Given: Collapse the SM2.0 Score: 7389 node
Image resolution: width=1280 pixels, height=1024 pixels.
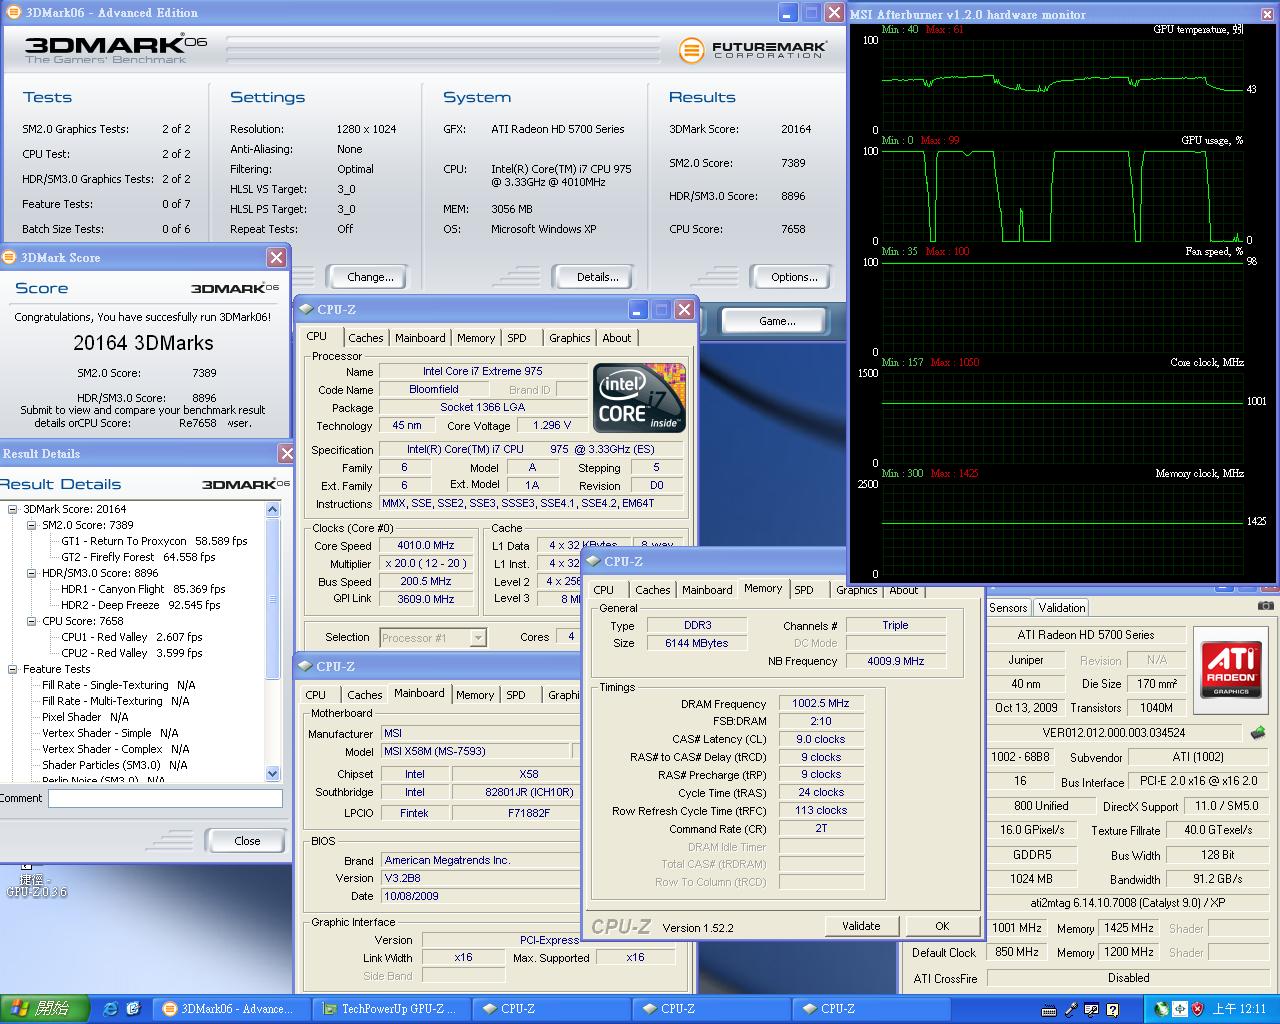Looking at the screenshot, I should (32, 525).
